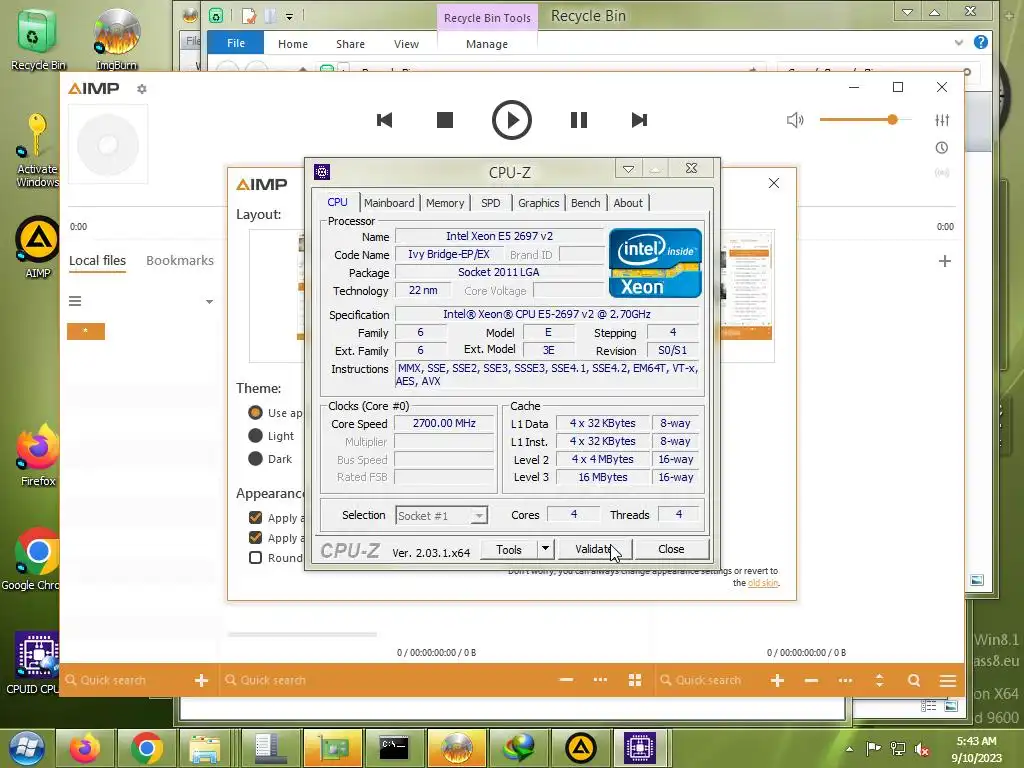
Task: Open the File tab in Recycle Bin
Action: [x=236, y=43]
